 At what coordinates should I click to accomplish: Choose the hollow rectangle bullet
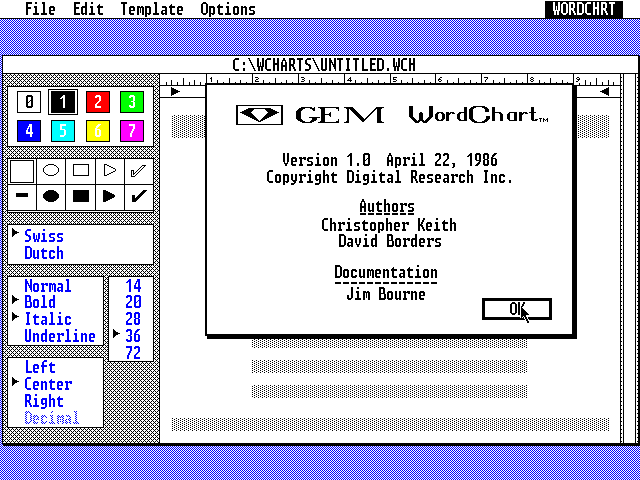(80, 170)
